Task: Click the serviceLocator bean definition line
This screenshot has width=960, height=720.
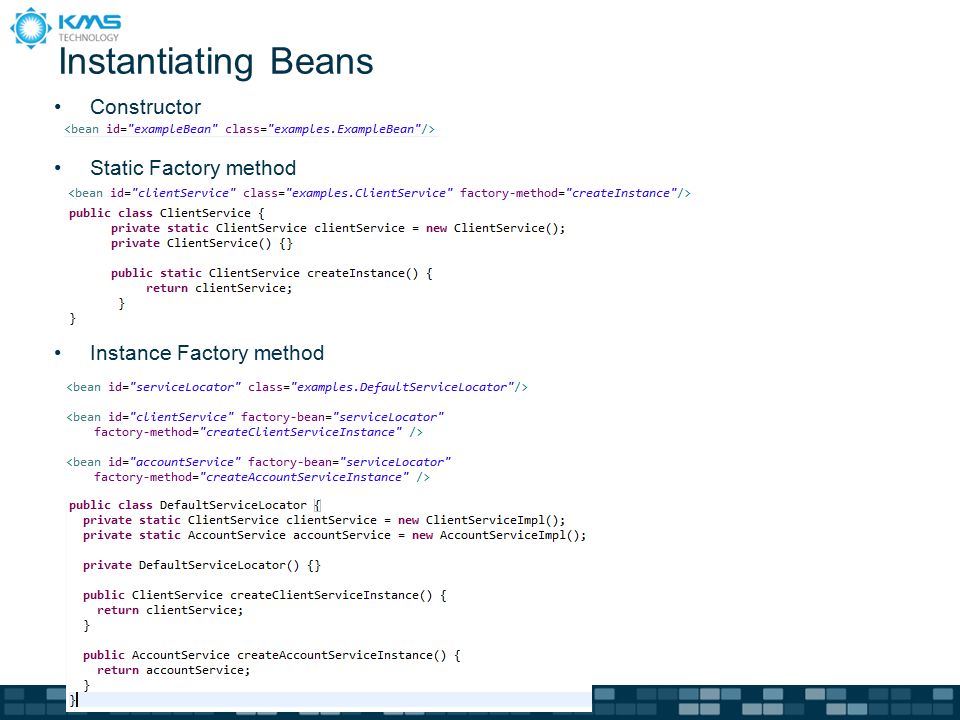Action: coord(297,387)
